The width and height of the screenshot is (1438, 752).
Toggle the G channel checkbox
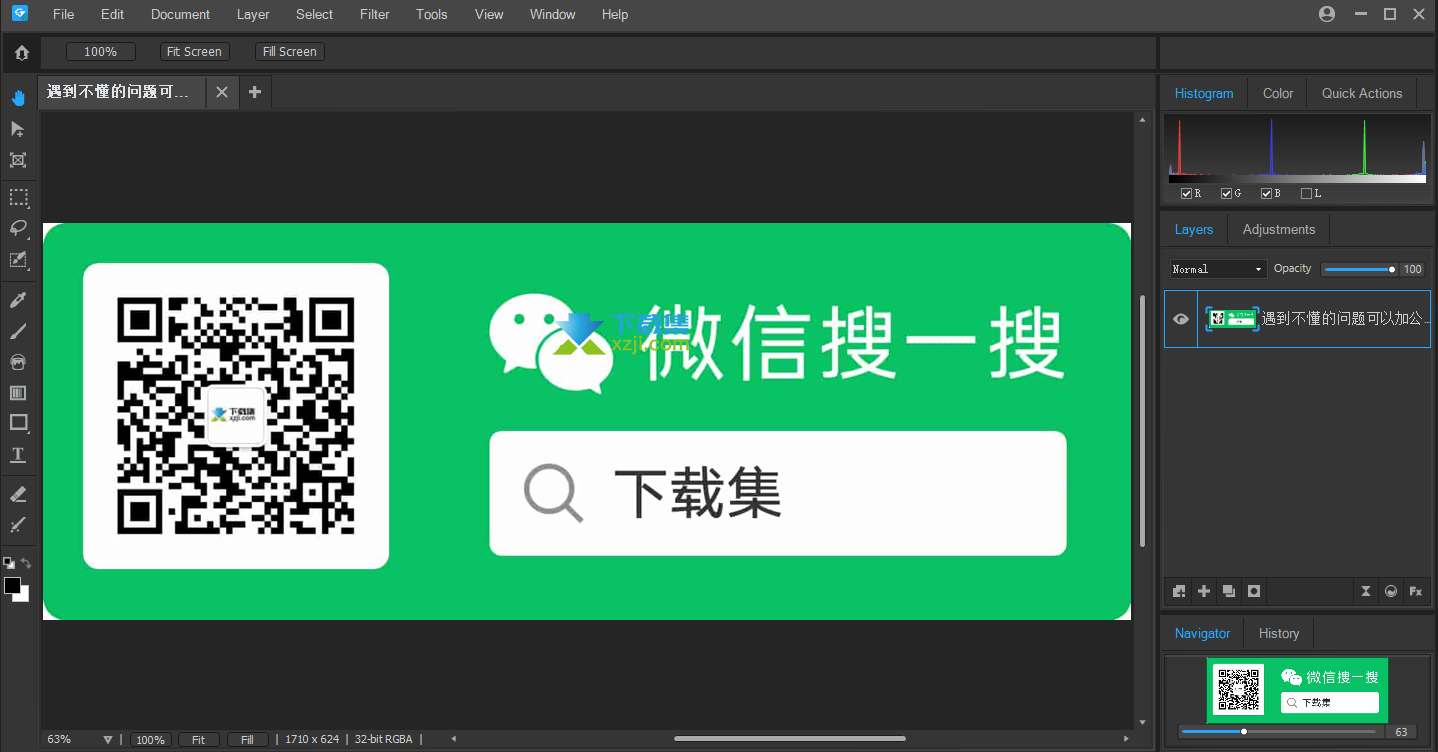pyautogui.click(x=1226, y=193)
